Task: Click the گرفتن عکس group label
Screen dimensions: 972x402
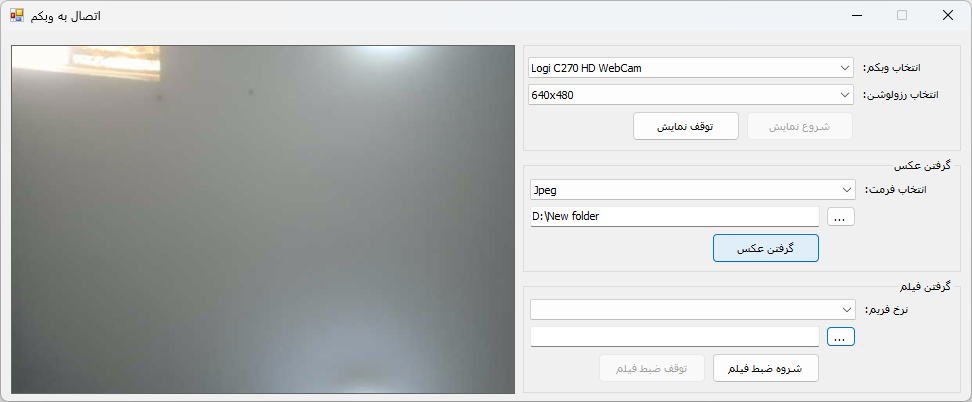Action: (922, 166)
